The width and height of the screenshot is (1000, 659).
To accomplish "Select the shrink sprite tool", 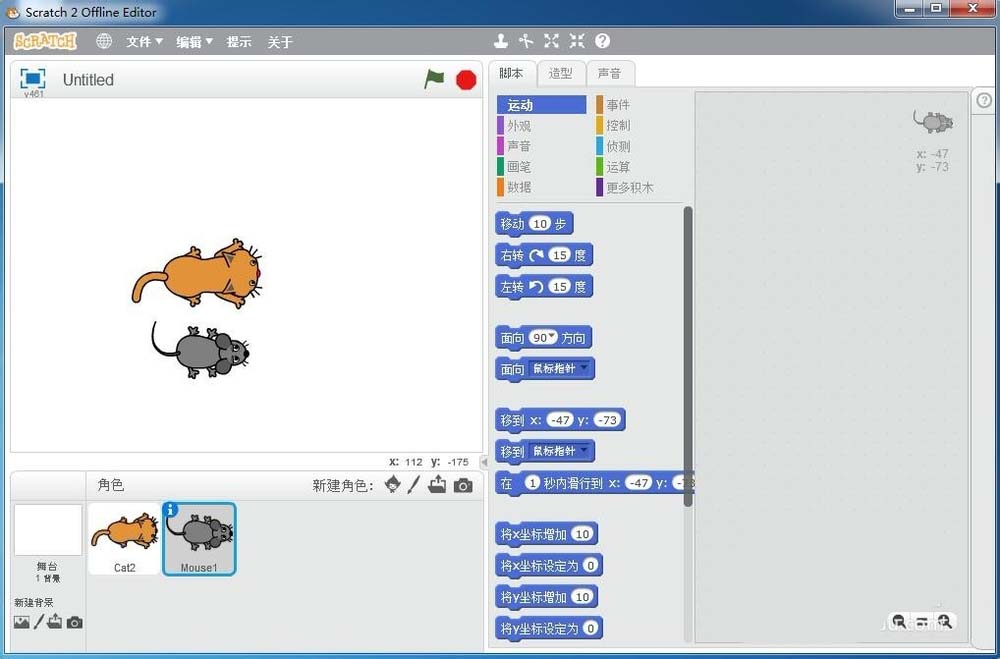I will coord(576,41).
